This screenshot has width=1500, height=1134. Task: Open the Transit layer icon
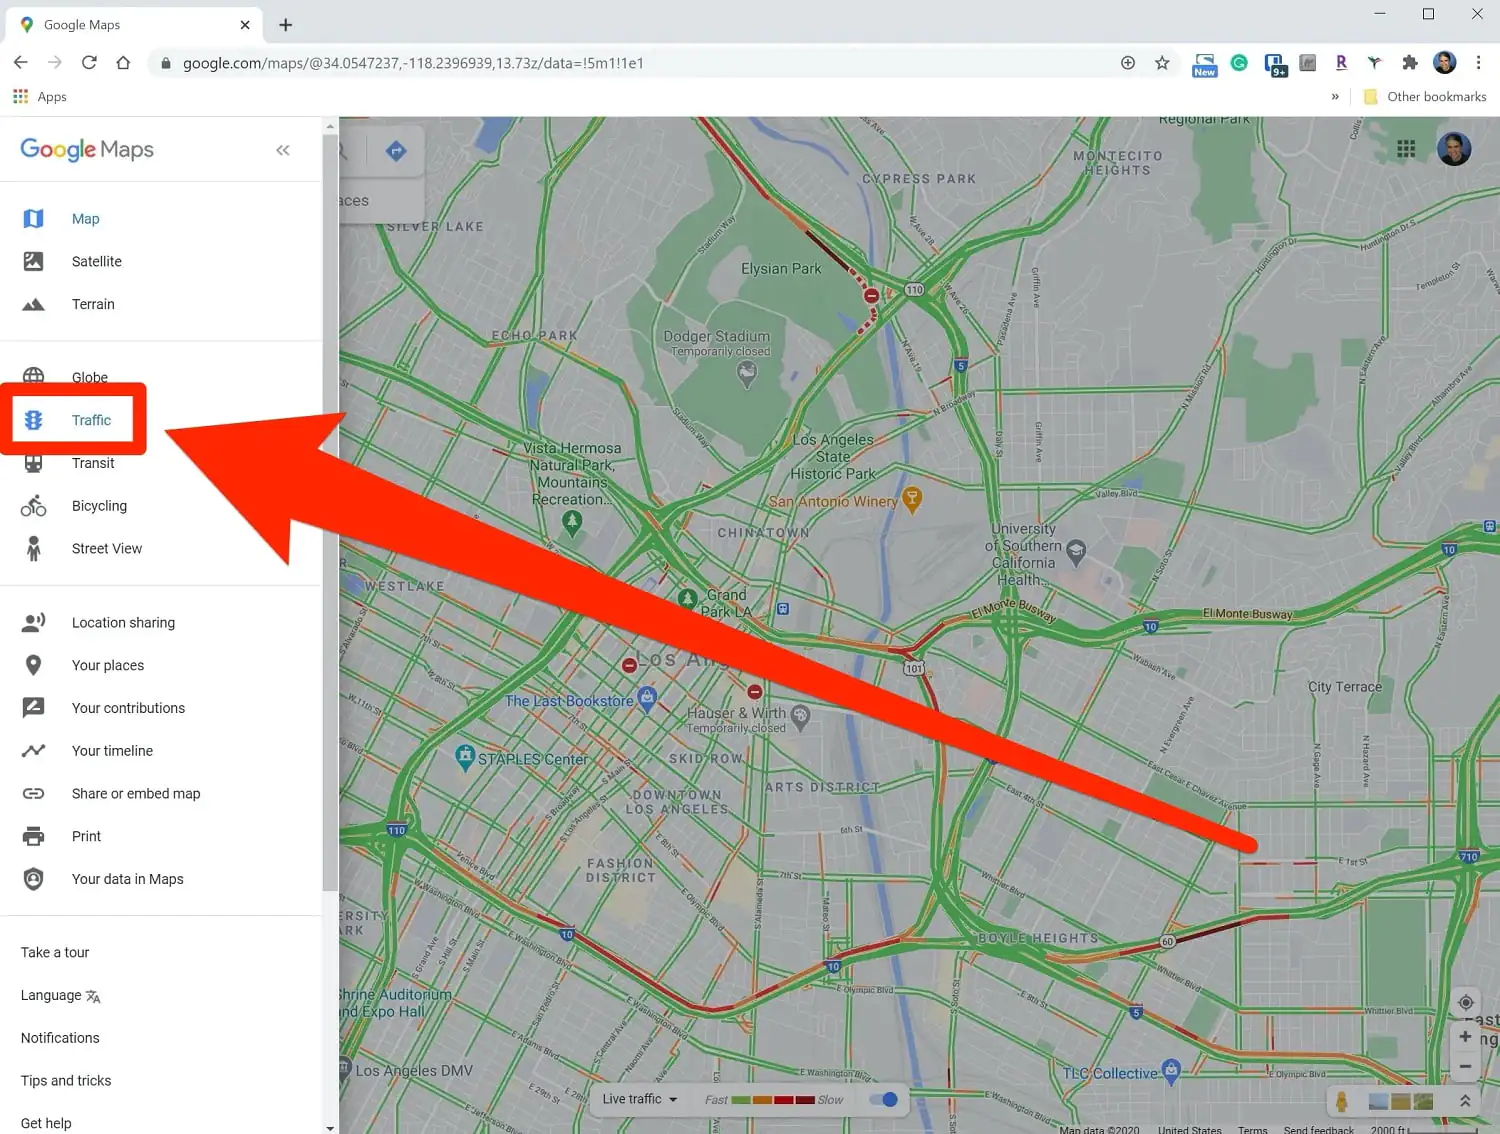tap(33, 462)
